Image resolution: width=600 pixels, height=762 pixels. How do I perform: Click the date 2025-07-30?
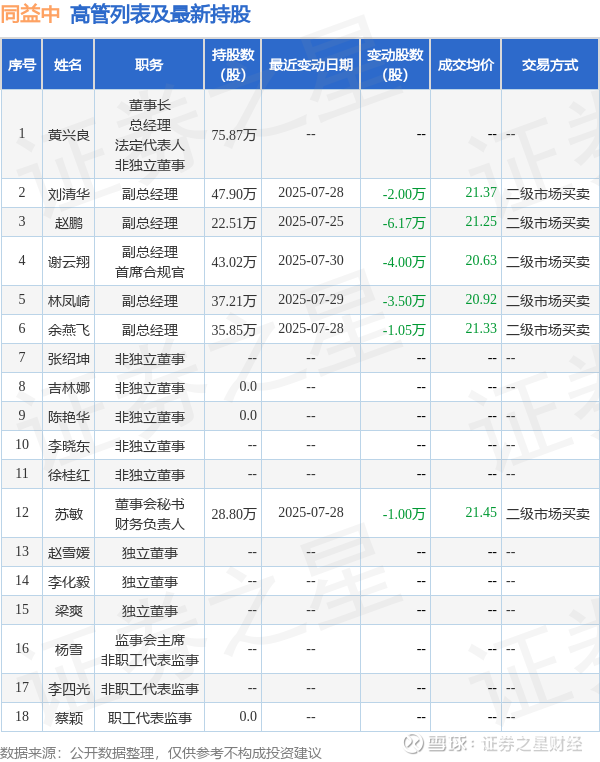coord(311,260)
